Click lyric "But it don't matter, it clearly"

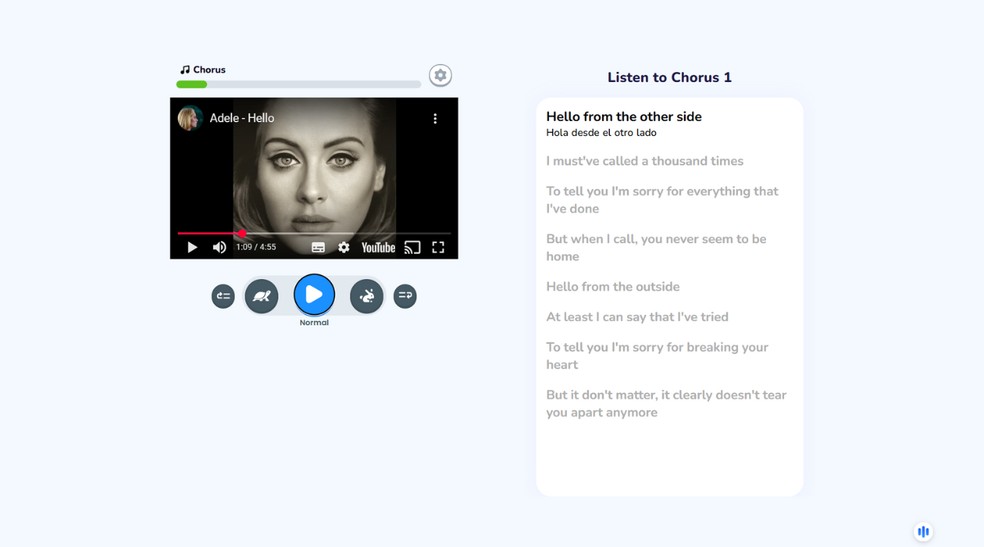(x=666, y=403)
